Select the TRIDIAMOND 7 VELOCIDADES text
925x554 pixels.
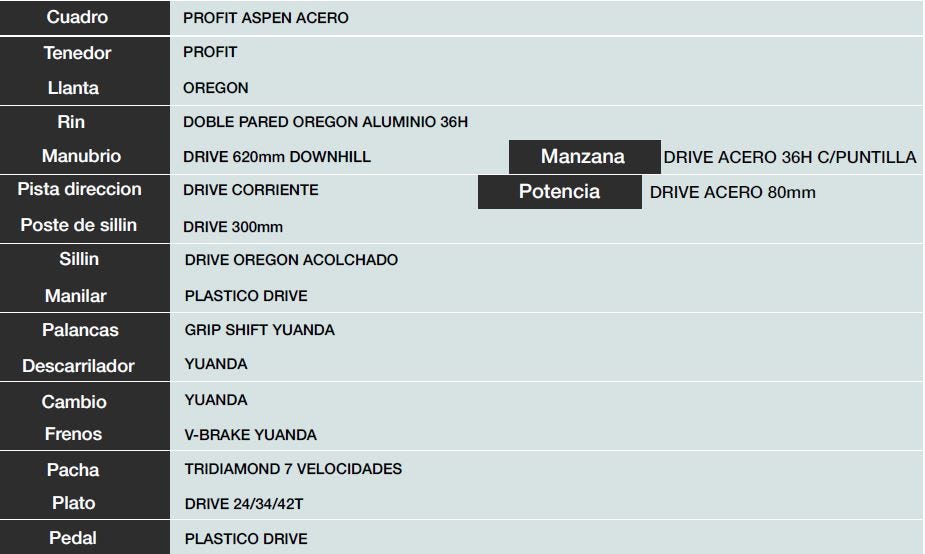coord(293,469)
